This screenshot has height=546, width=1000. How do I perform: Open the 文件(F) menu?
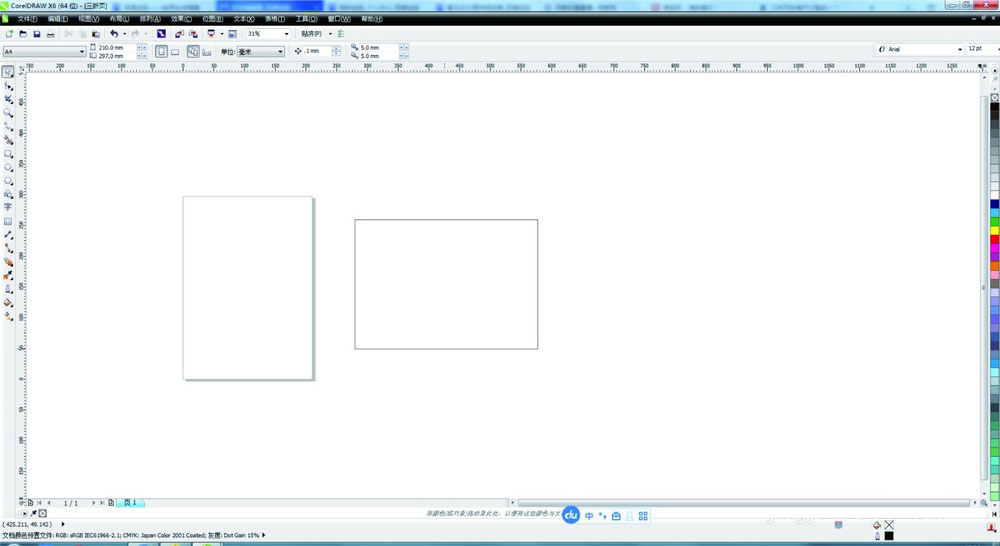[x=27, y=19]
